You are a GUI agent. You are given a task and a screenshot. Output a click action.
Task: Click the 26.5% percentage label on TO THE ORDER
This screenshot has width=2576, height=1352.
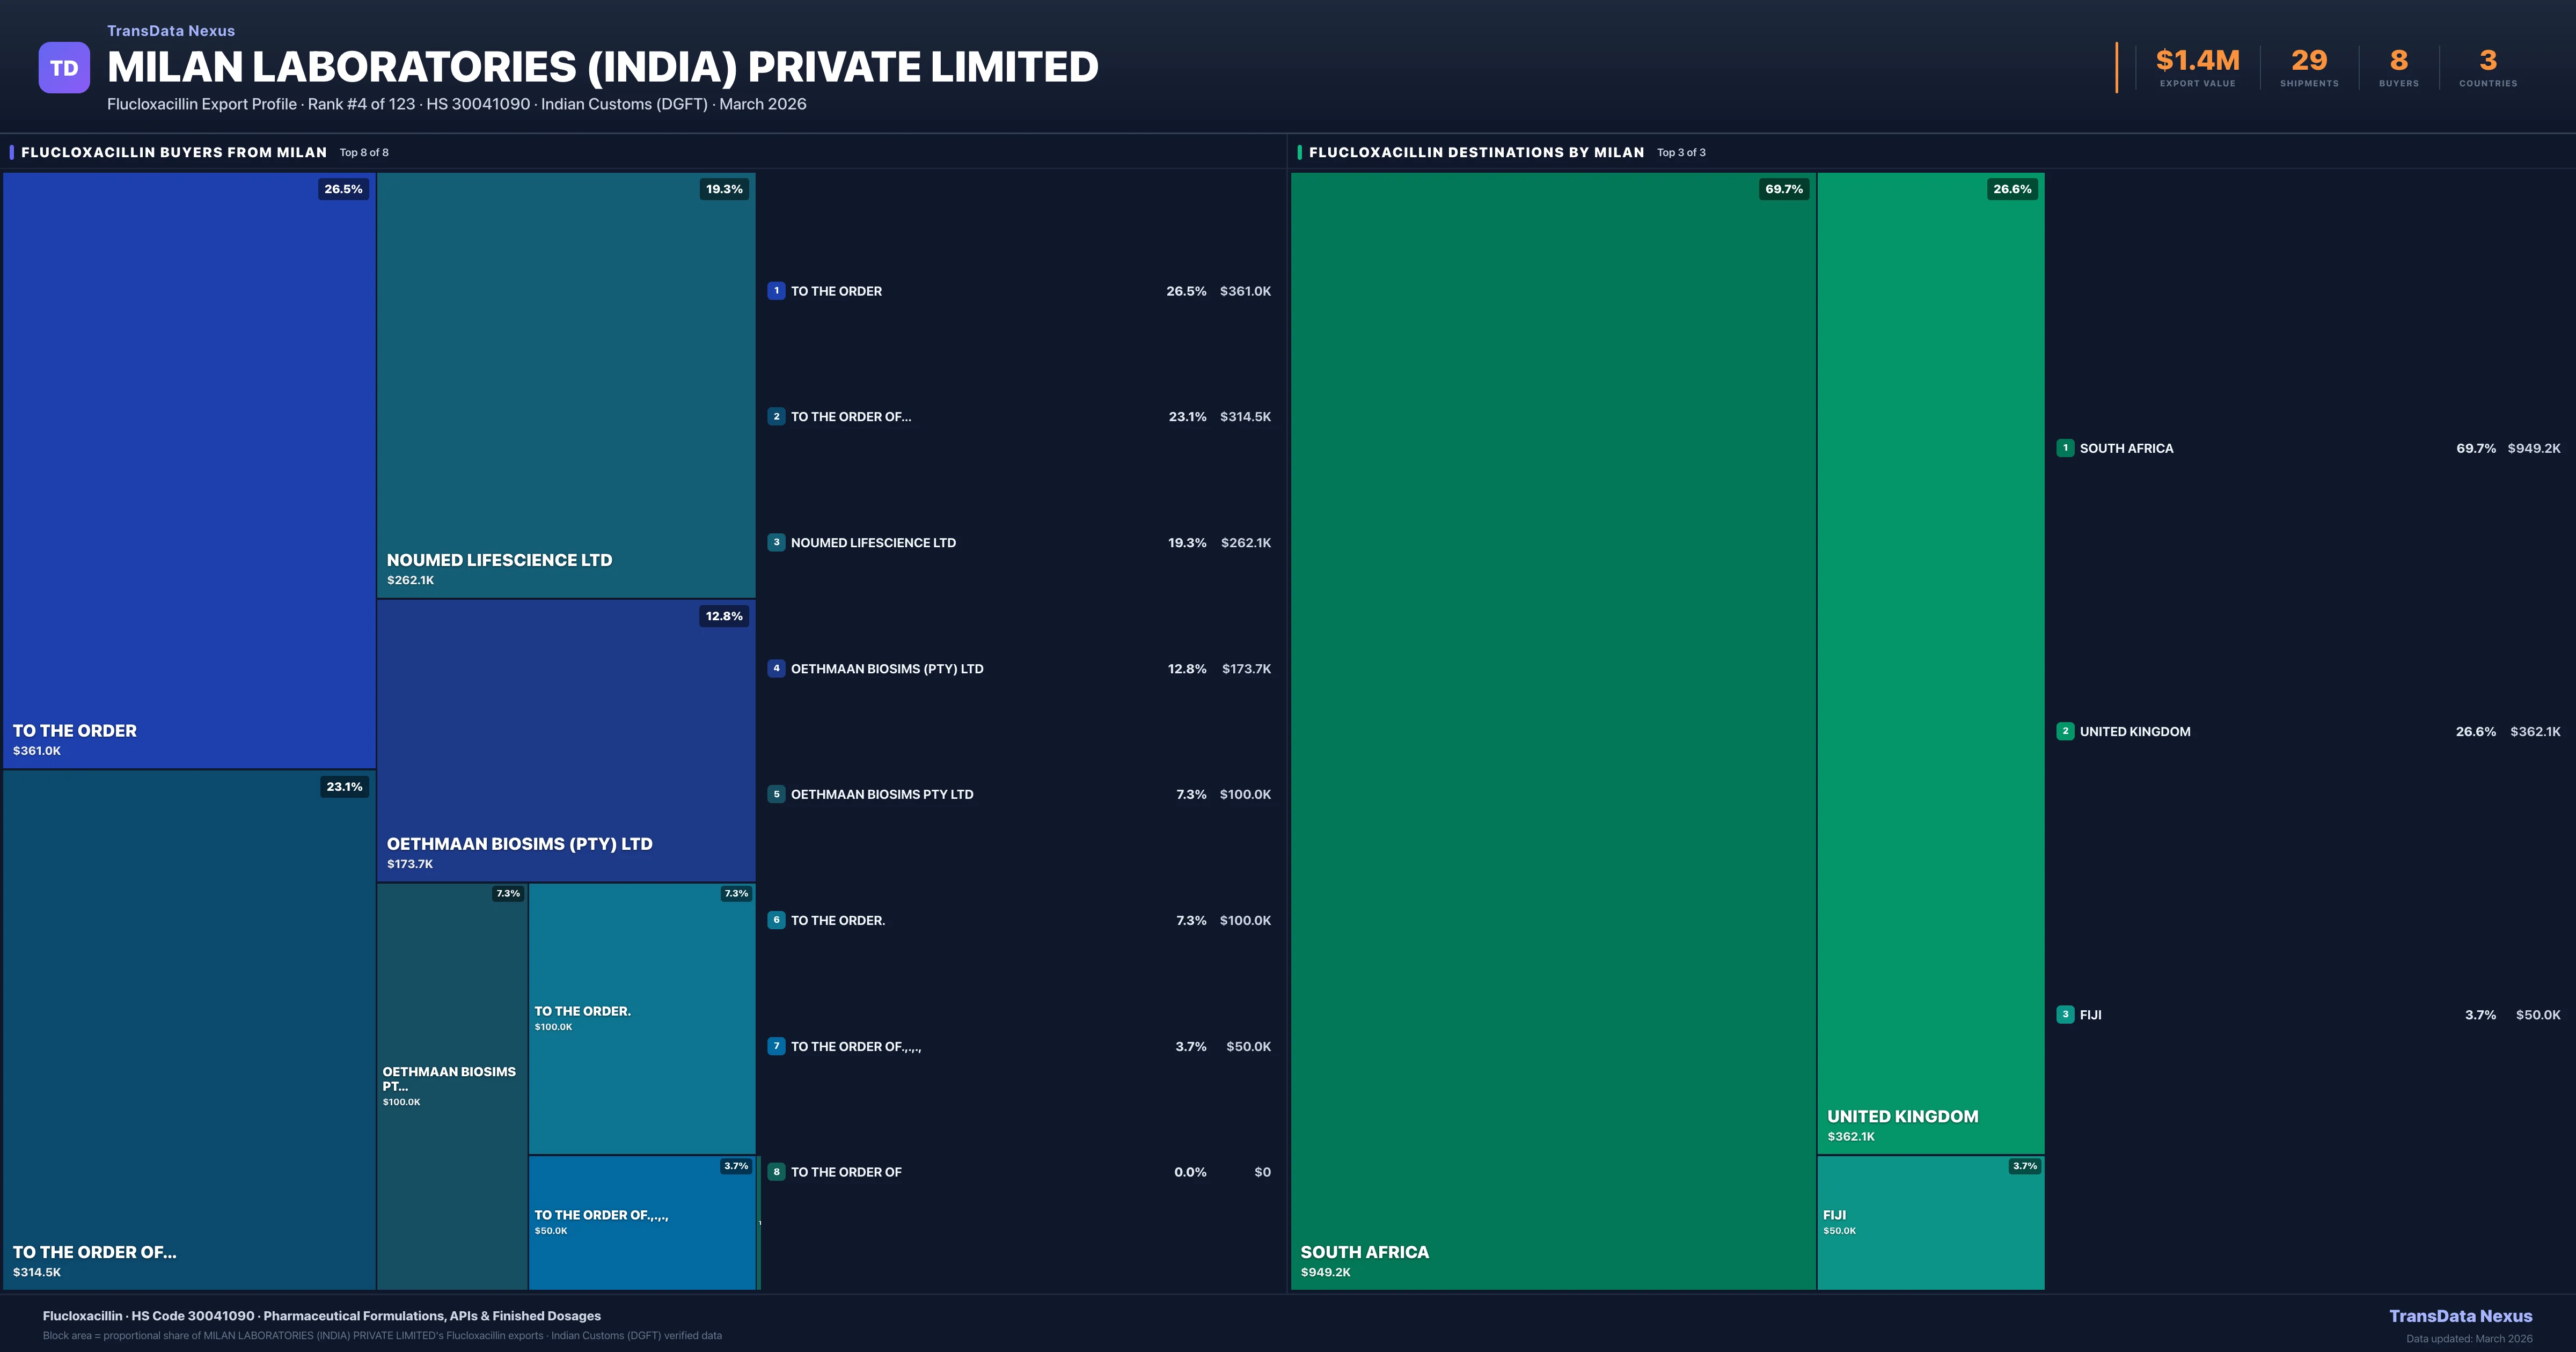[x=344, y=188]
